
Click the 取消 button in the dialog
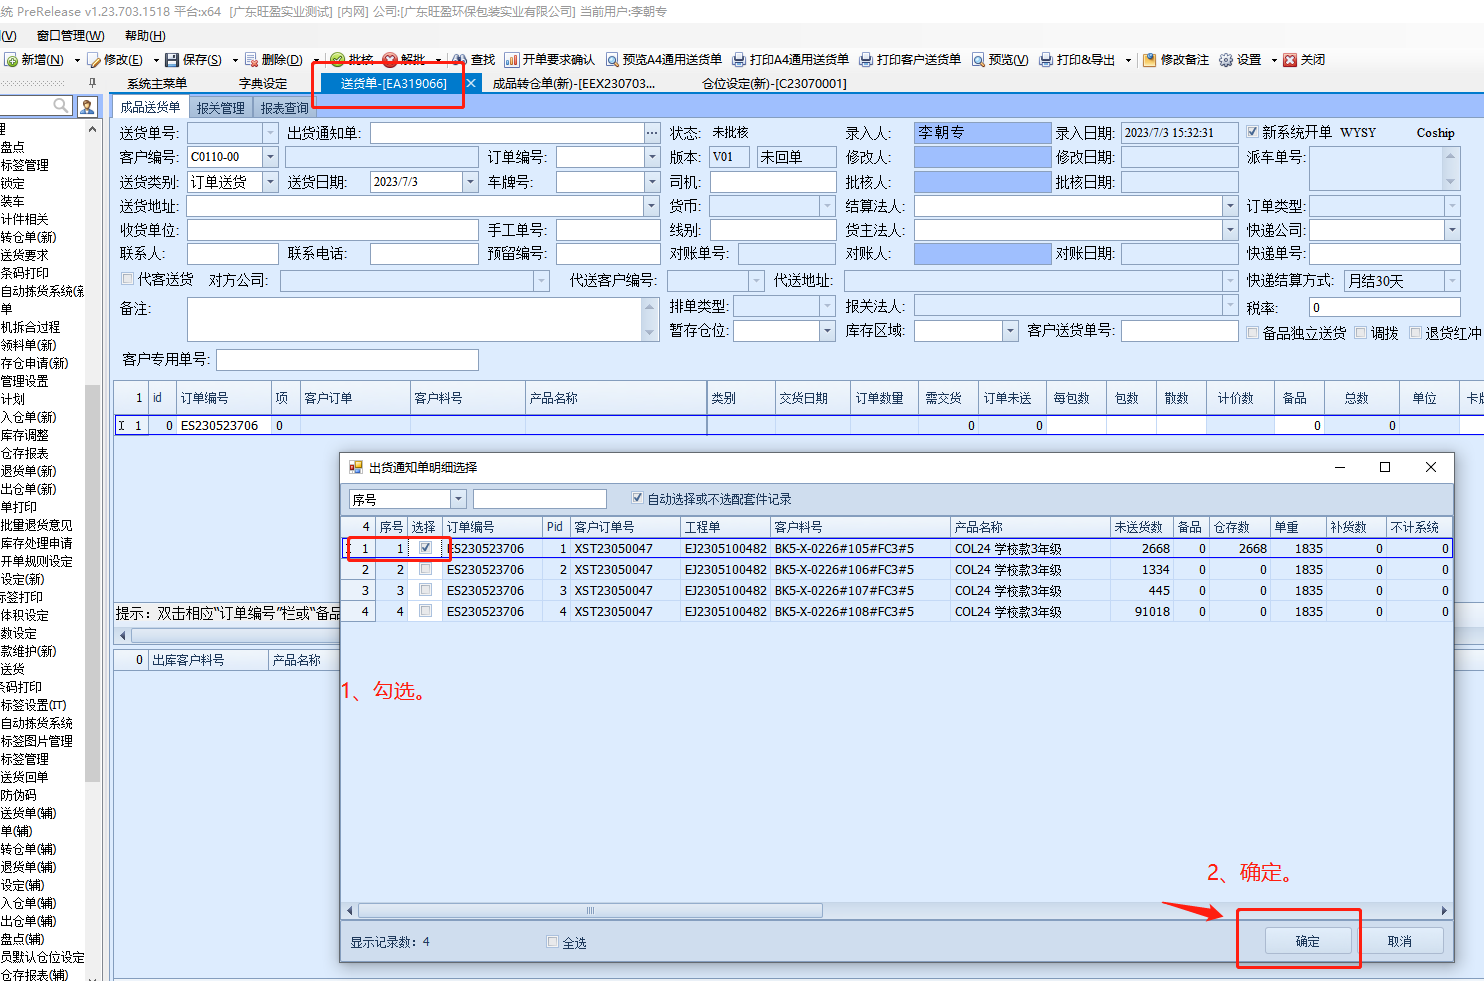pyautogui.click(x=1400, y=941)
